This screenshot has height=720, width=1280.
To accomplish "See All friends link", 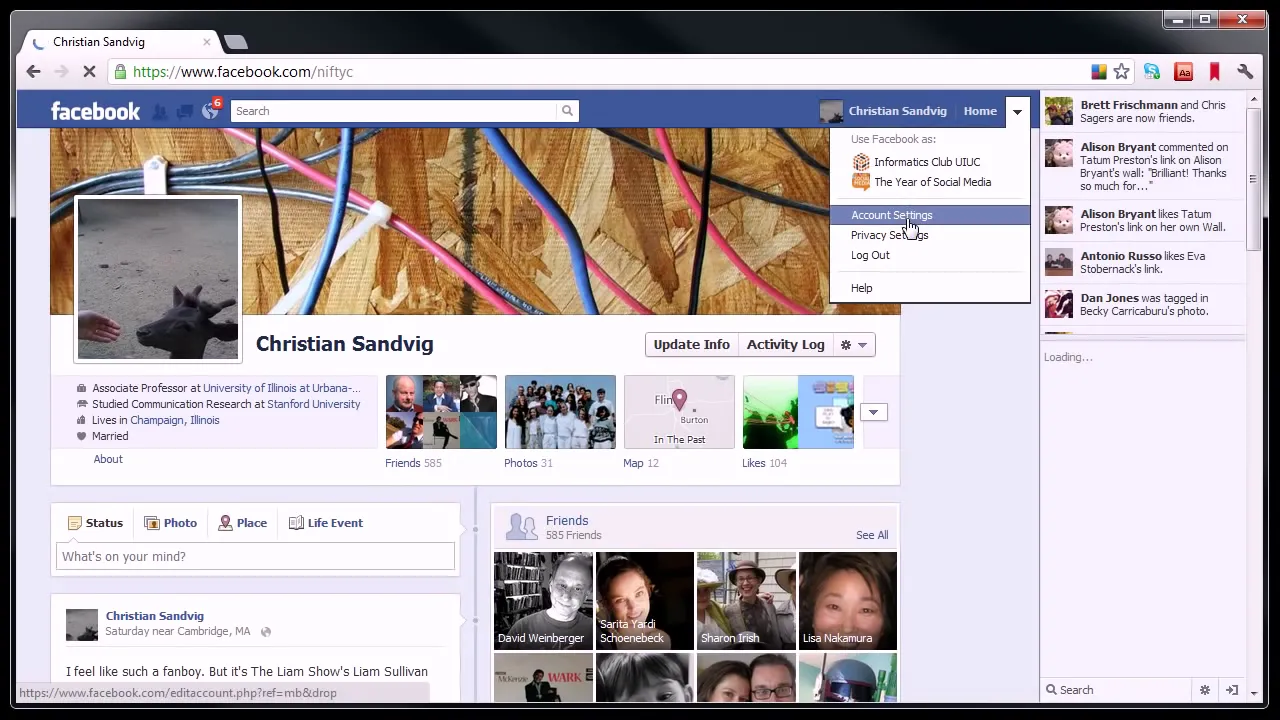I will [872, 535].
